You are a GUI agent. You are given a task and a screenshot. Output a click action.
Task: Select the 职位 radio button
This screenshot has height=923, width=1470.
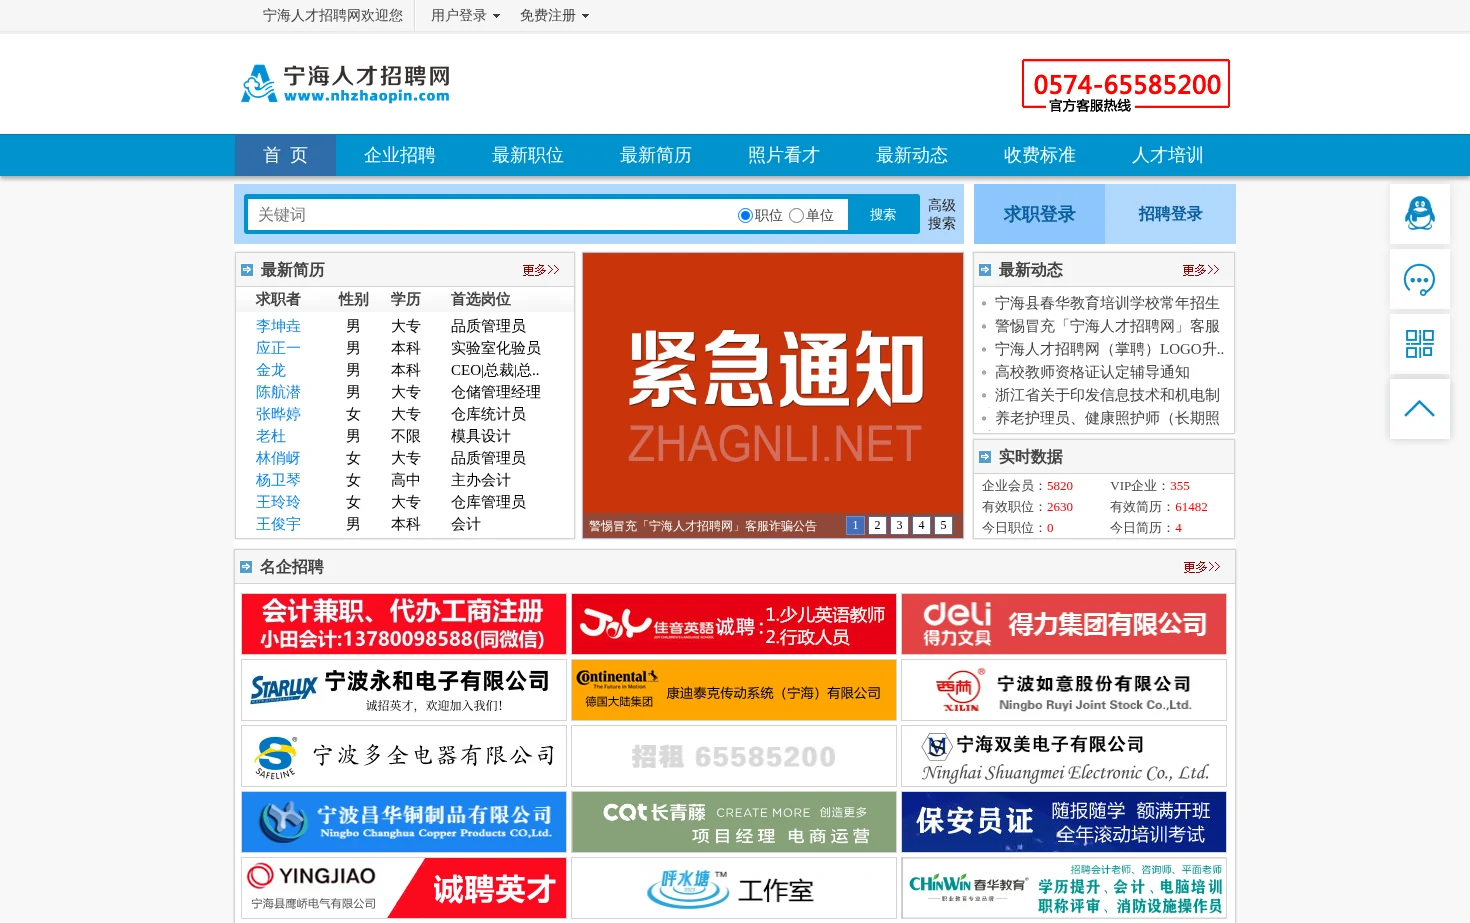coord(745,215)
